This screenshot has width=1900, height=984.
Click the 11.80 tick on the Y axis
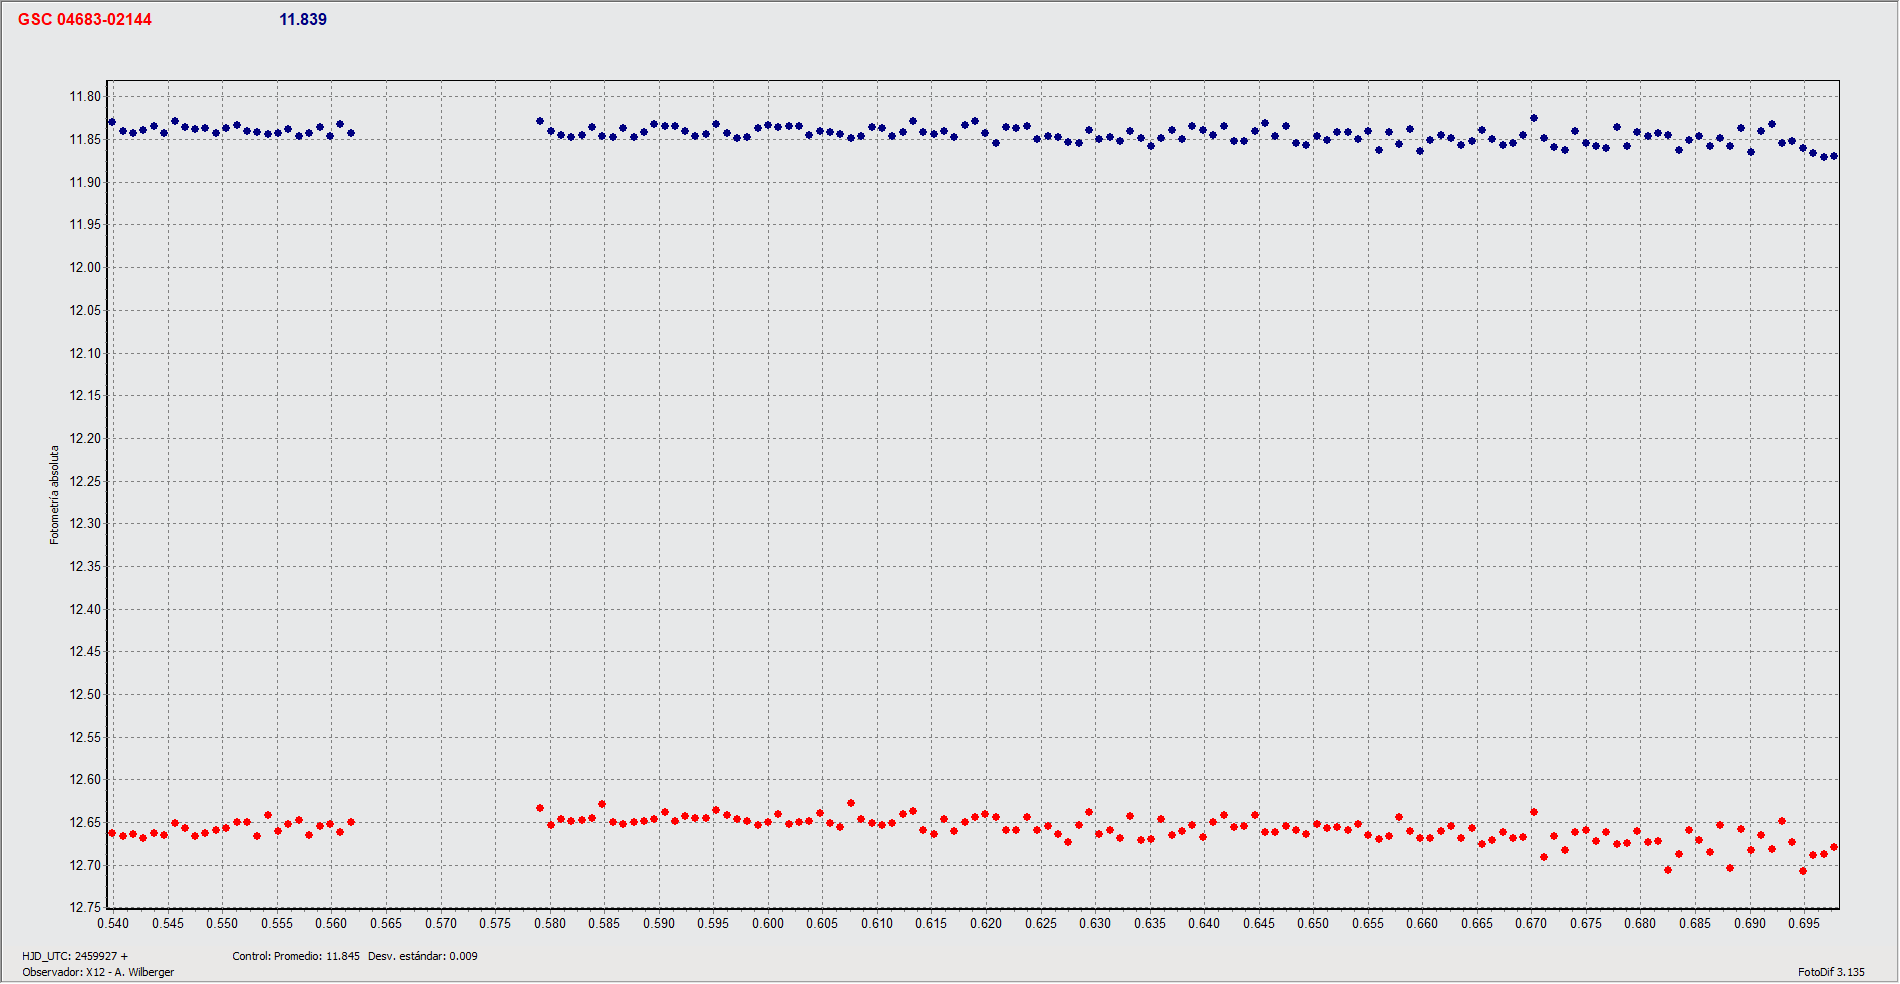click(85, 97)
